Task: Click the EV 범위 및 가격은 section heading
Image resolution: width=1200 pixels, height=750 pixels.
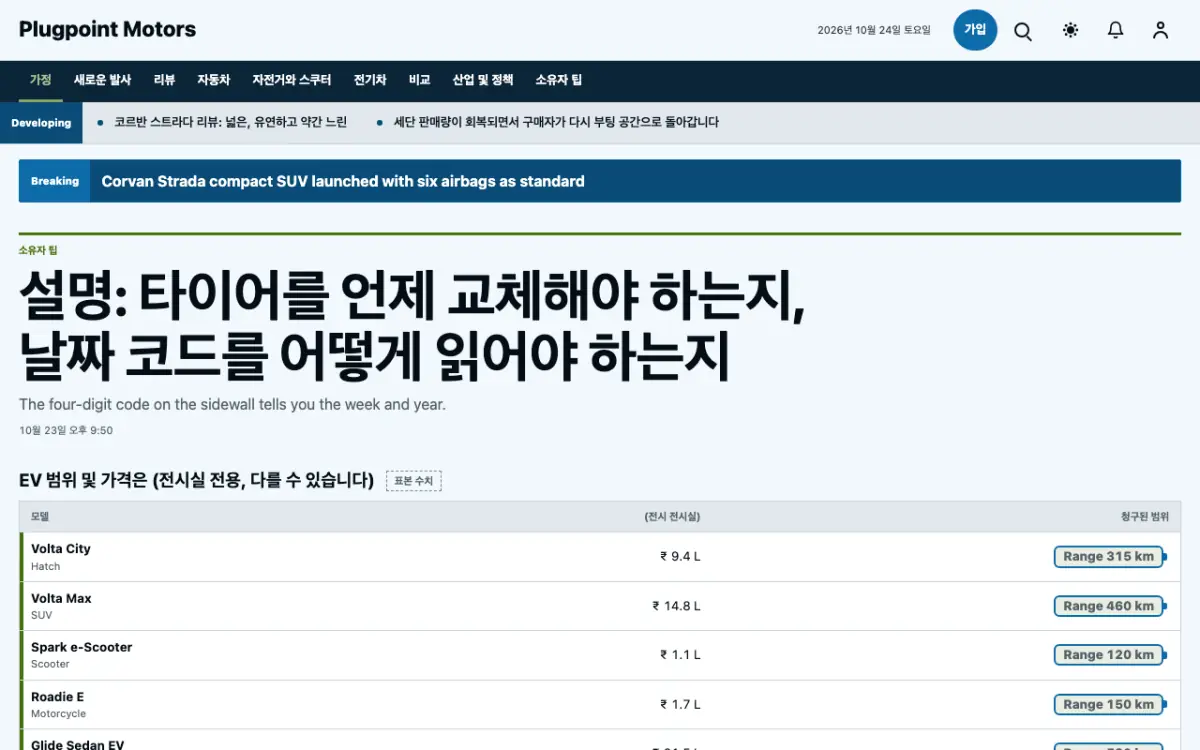Action: click(196, 480)
